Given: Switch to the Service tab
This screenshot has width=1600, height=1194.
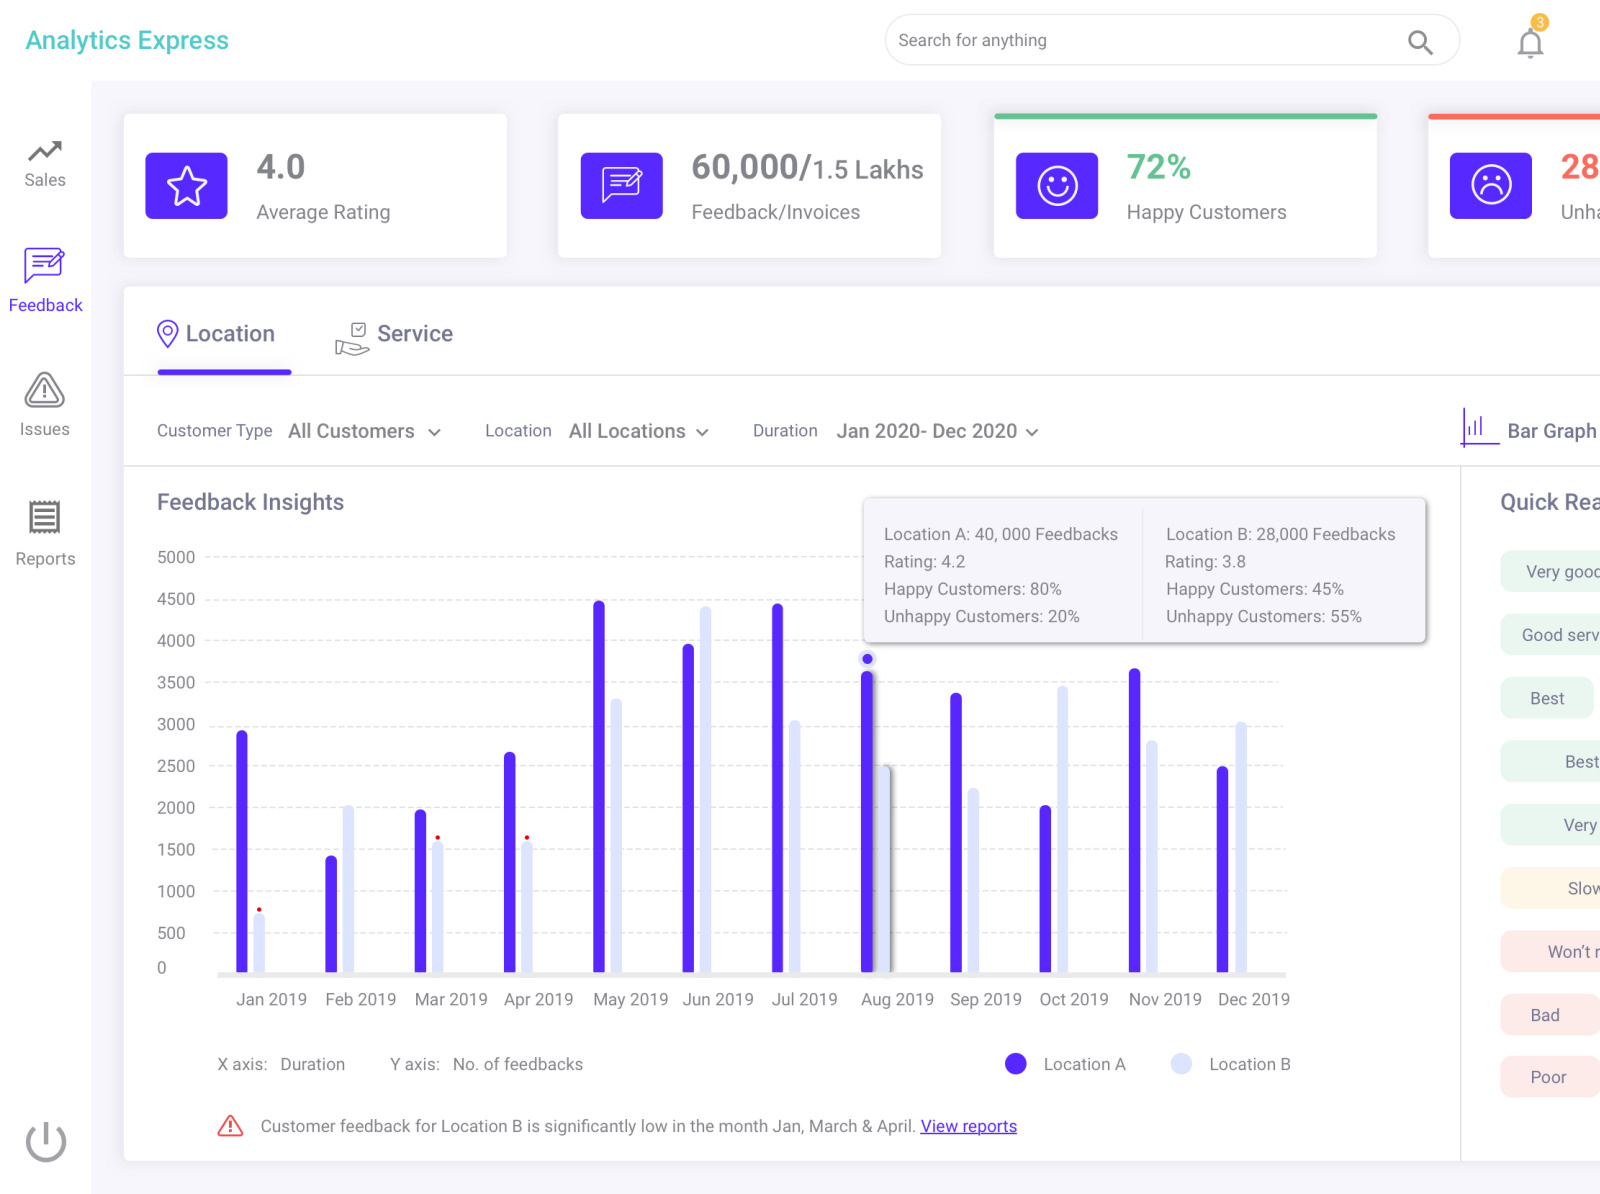Looking at the screenshot, I should [393, 333].
